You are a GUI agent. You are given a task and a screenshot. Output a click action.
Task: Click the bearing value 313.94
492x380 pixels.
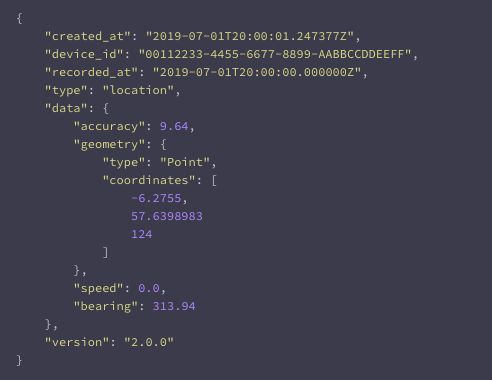(174, 306)
